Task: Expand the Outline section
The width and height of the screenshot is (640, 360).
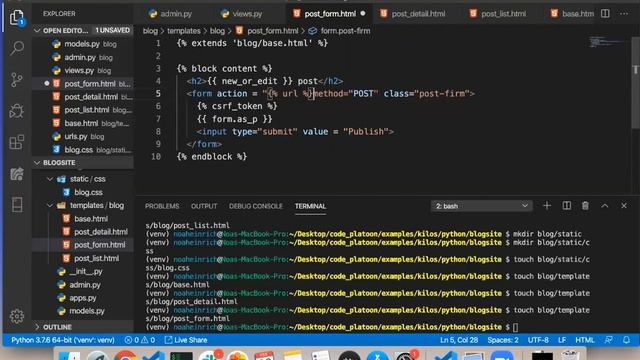Action: point(82,327)
